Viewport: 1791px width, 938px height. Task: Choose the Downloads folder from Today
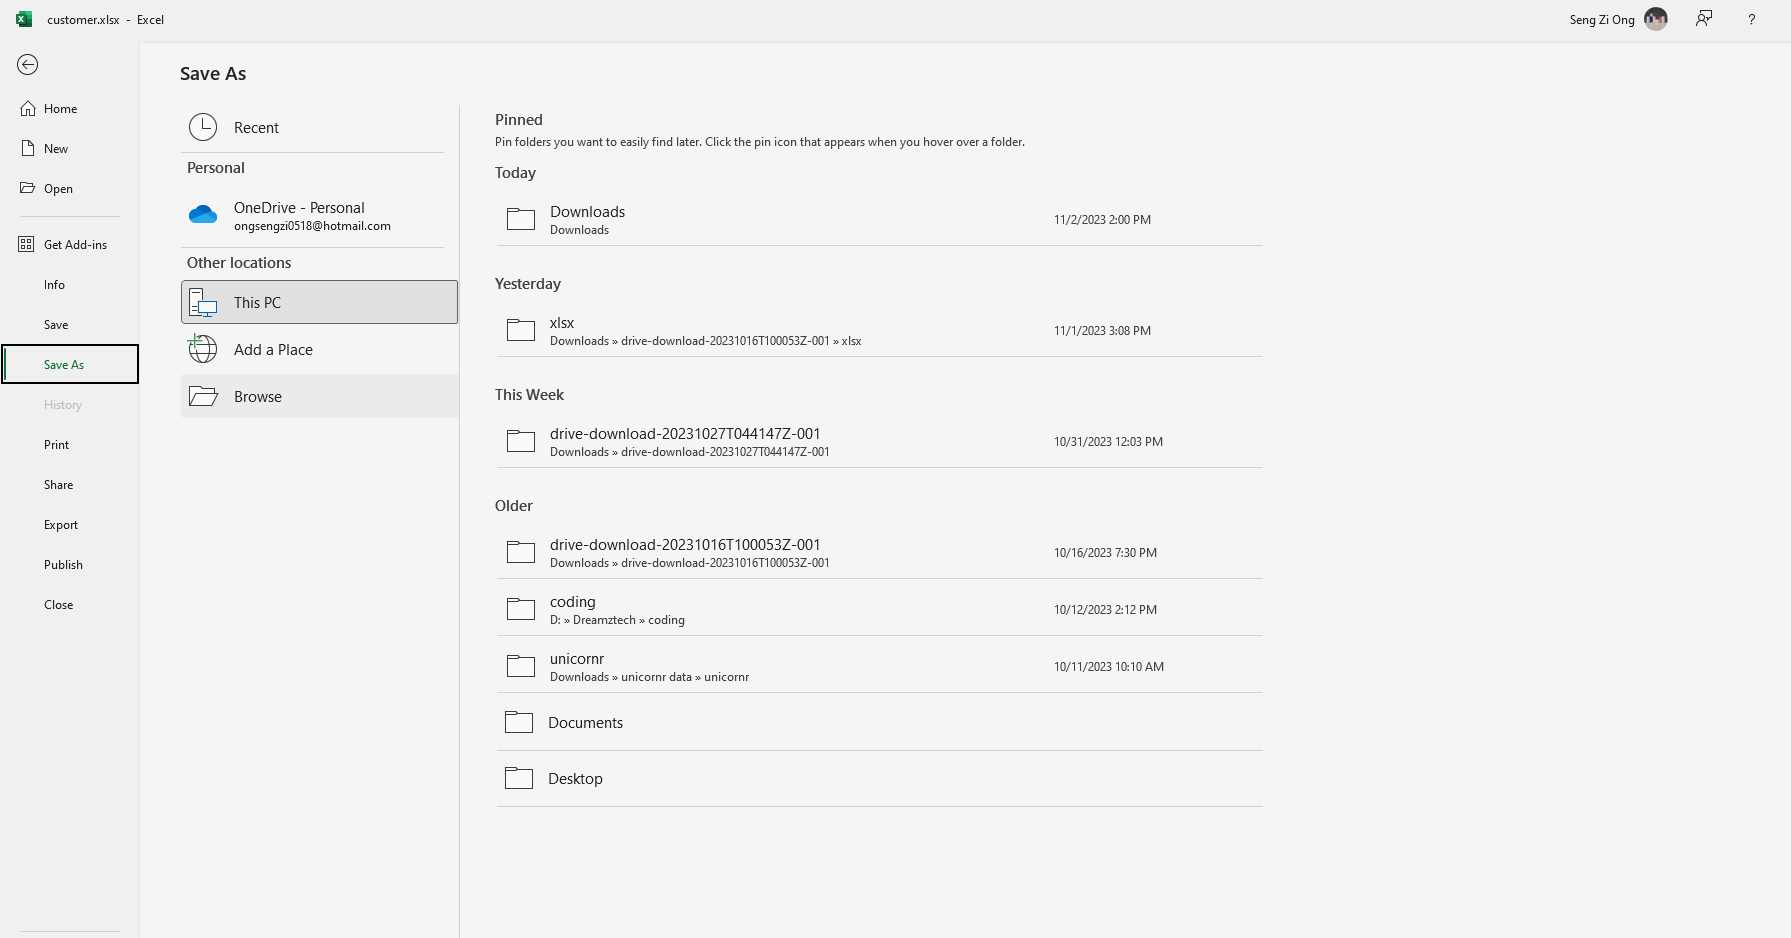(x=880, y=219)
